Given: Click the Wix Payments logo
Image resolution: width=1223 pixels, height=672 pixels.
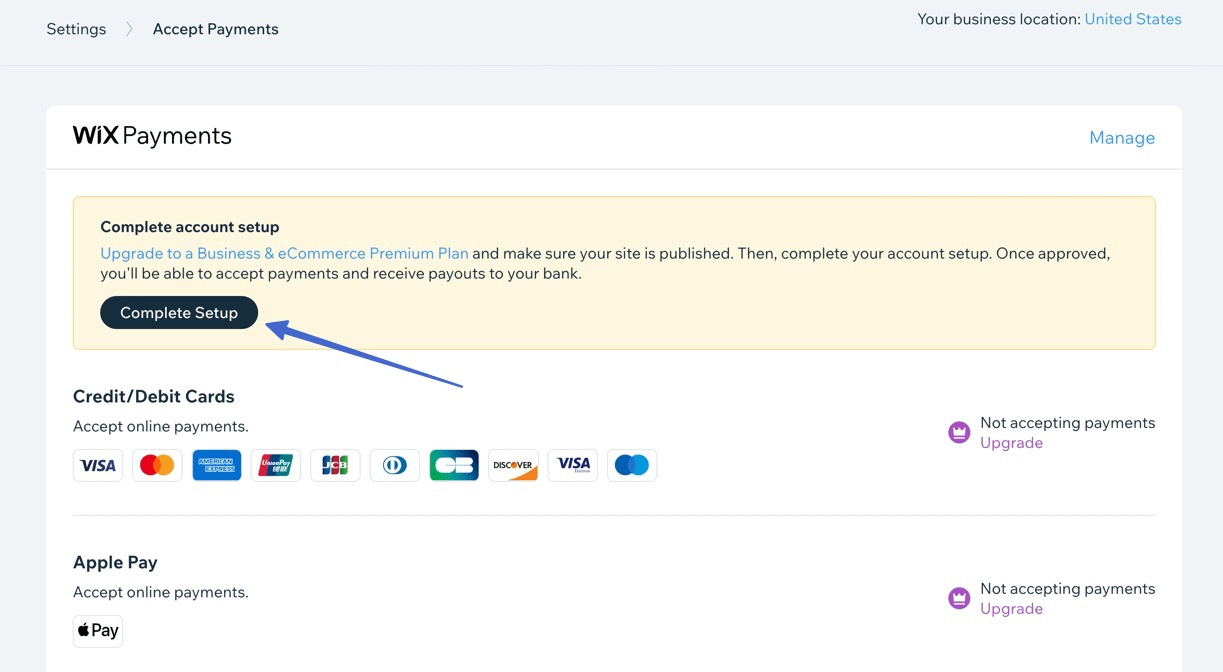Looking at the screenshot, I should point(151,136).
